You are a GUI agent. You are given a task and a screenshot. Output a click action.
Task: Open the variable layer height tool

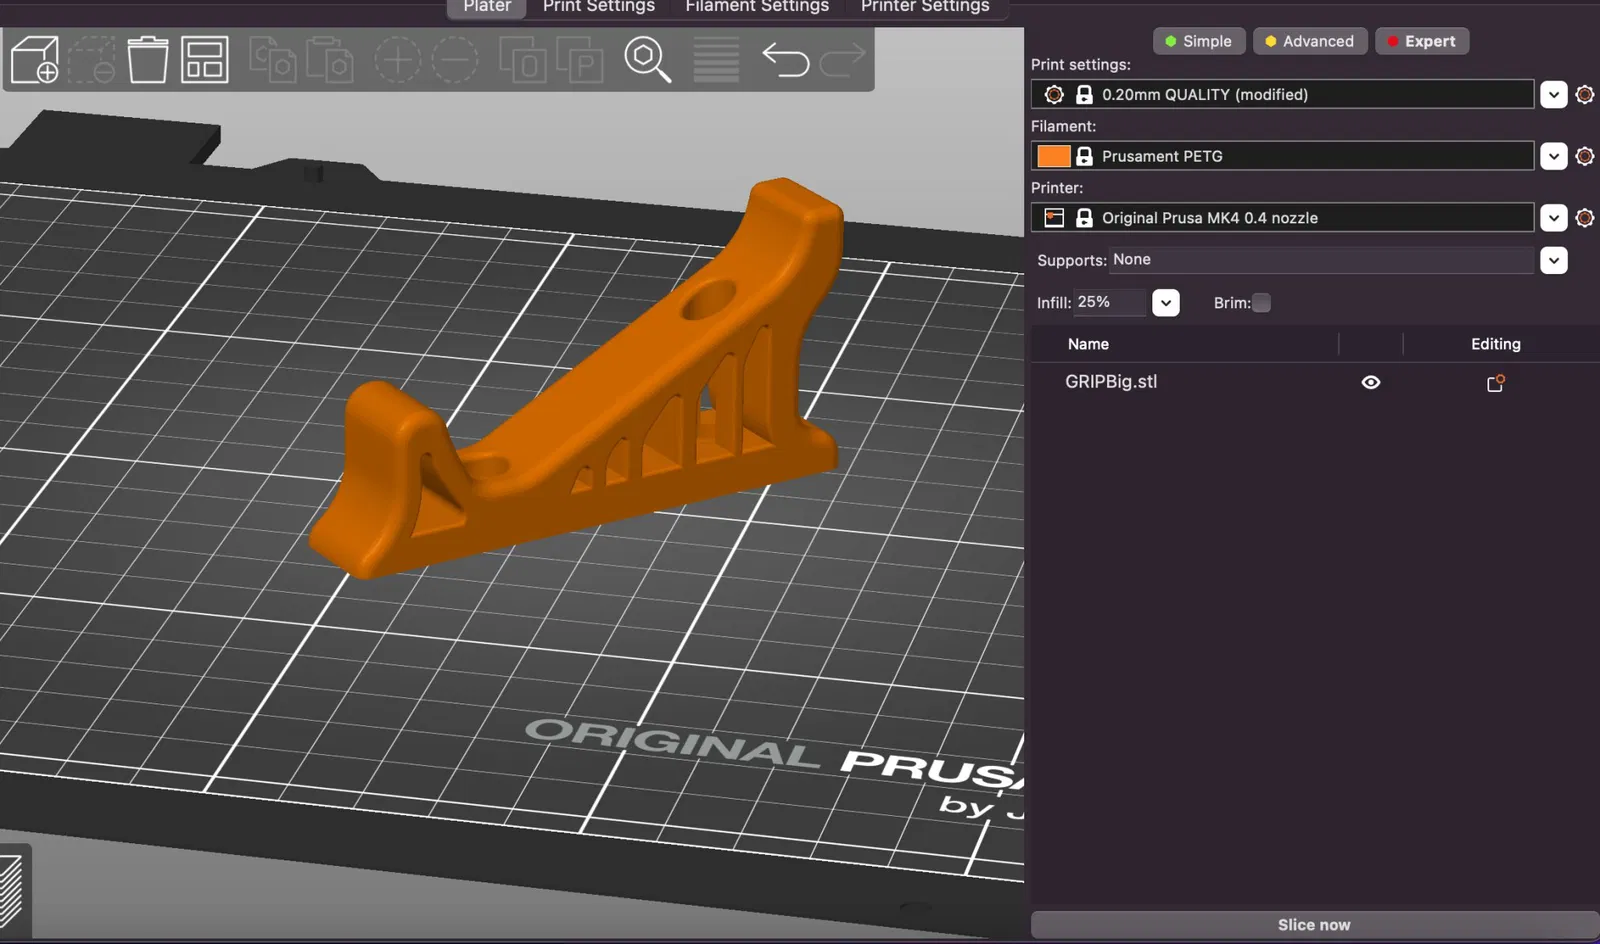[716, 60]
